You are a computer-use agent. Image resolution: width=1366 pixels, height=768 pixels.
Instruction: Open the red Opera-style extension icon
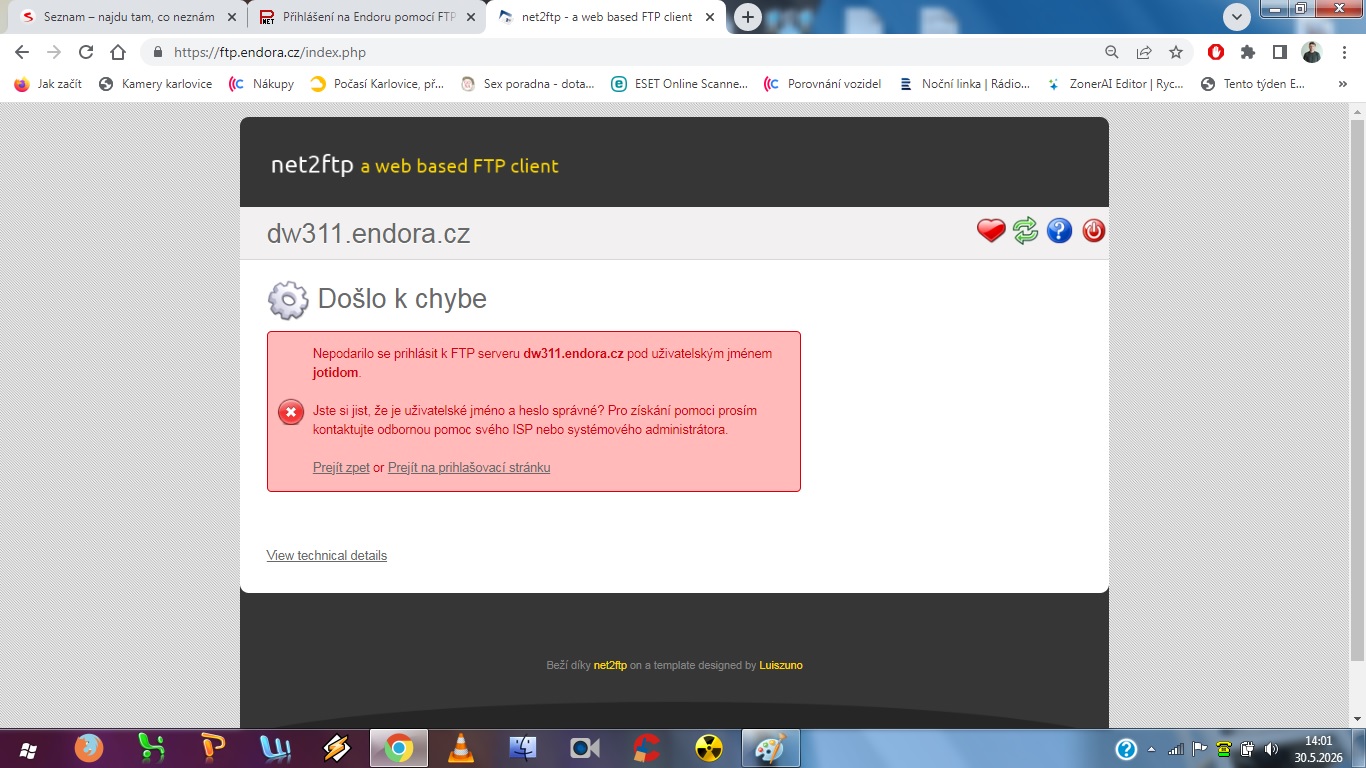coord(1216,52)
